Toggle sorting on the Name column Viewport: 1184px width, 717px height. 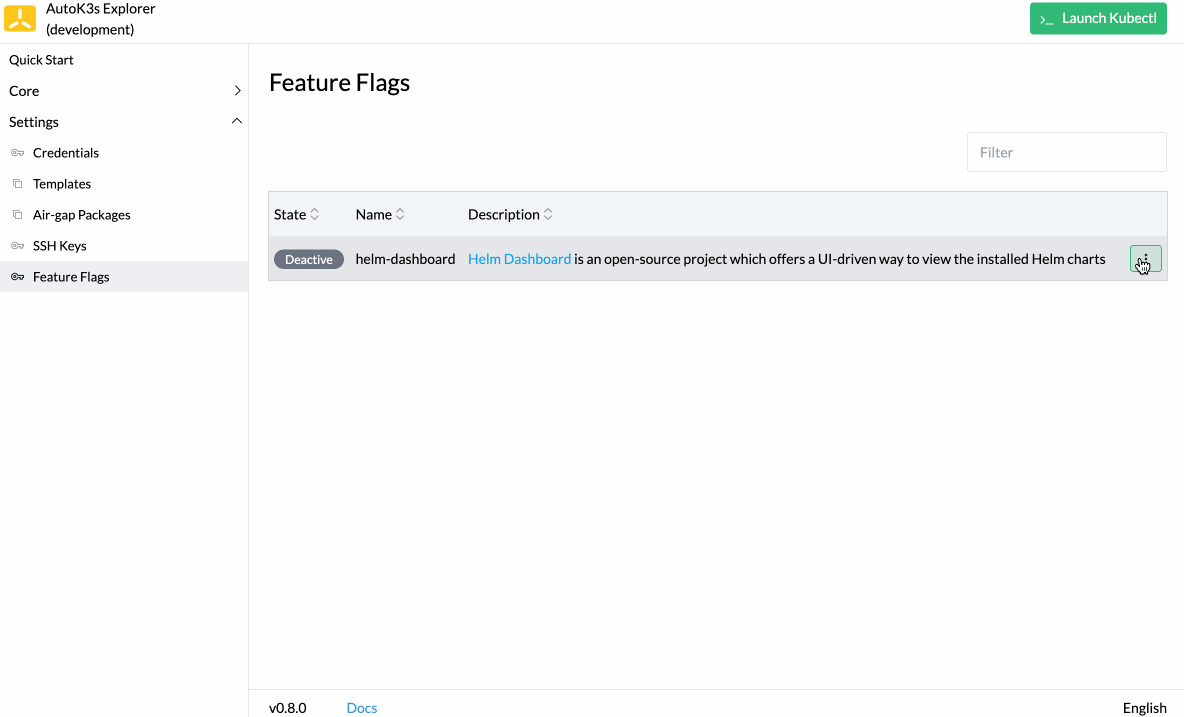400,213
